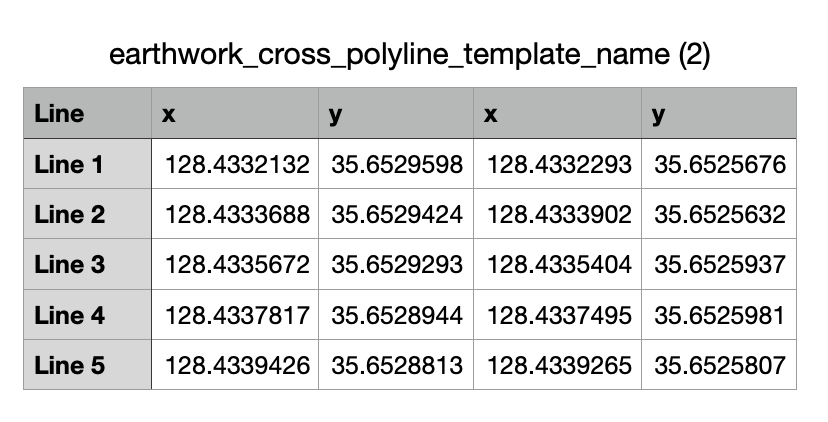This screenshot has width=828, height=422.
Task: Select the Line 5 row header
Action: click(87, 365)
